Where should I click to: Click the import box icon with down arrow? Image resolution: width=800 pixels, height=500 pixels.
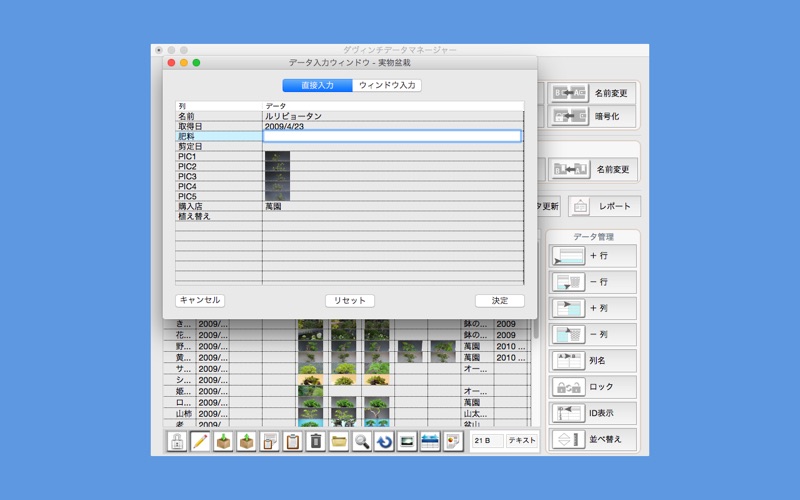click(x=223, y=441)
